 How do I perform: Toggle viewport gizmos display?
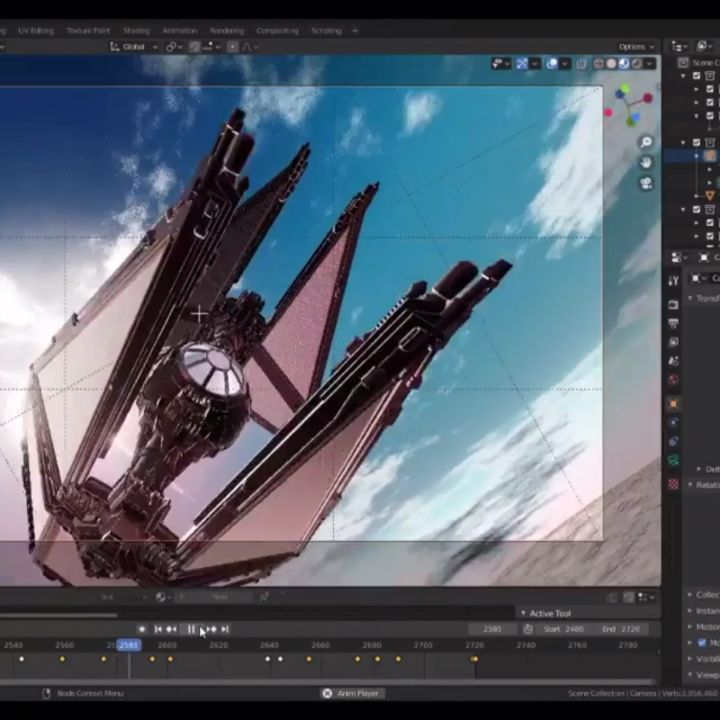pos(522,64)
